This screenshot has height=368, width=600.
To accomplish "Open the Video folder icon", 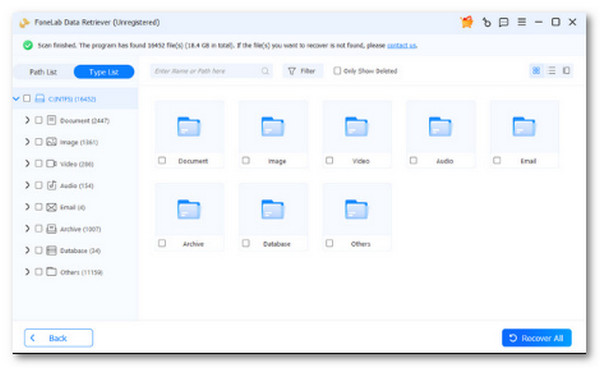I will [x=356, y=127].
